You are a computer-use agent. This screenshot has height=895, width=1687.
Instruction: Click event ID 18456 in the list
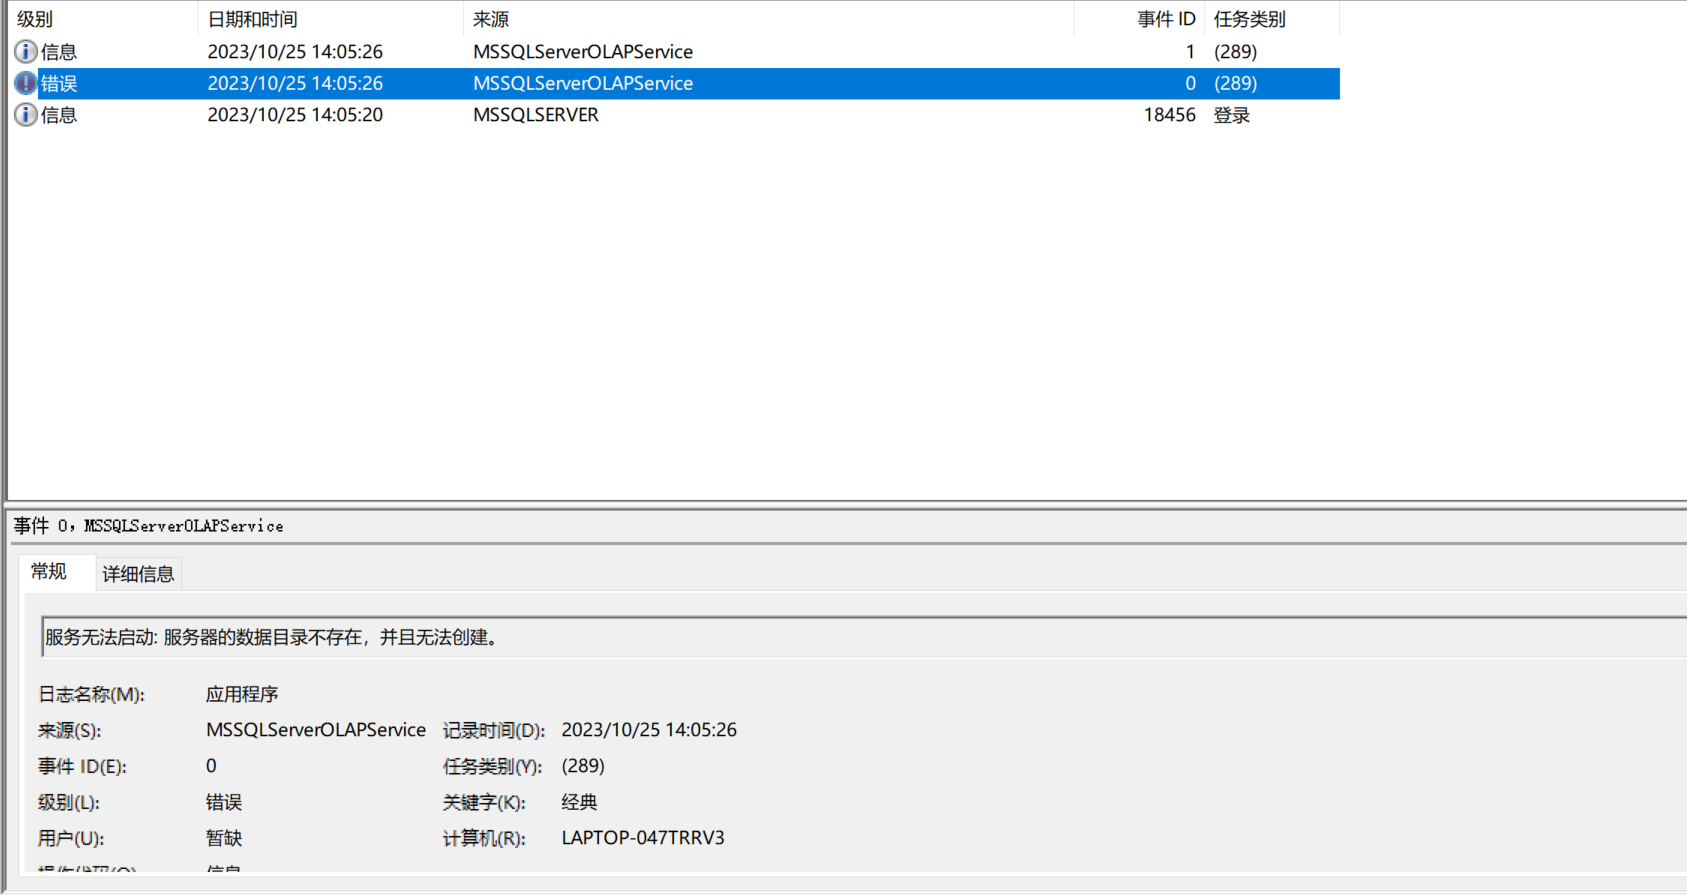pyautogui.click(x=1169, y=115)
